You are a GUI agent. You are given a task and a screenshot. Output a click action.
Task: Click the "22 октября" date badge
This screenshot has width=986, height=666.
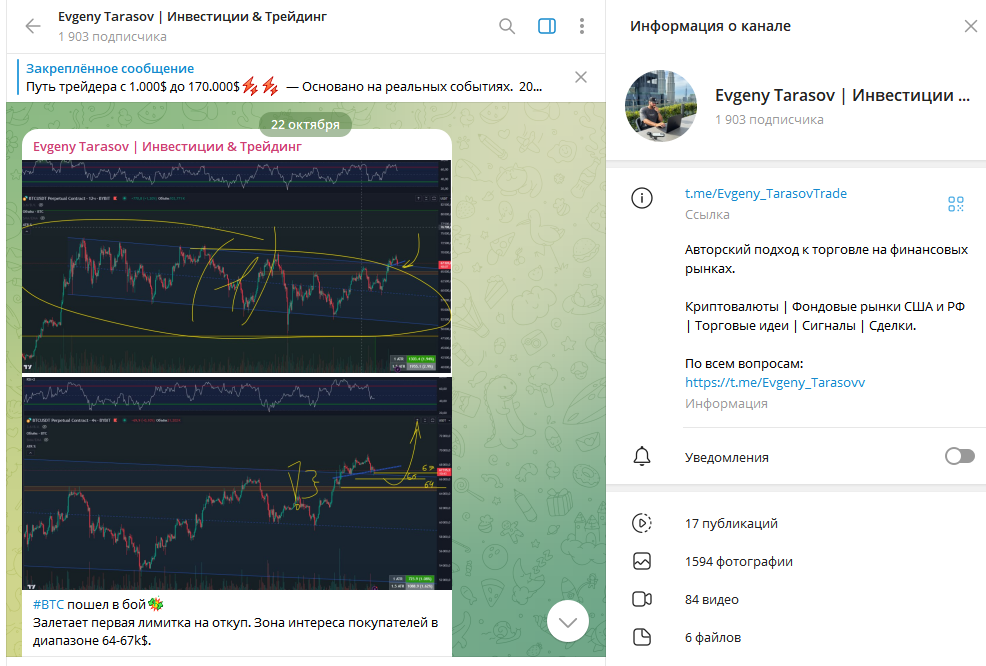(305, 125)
